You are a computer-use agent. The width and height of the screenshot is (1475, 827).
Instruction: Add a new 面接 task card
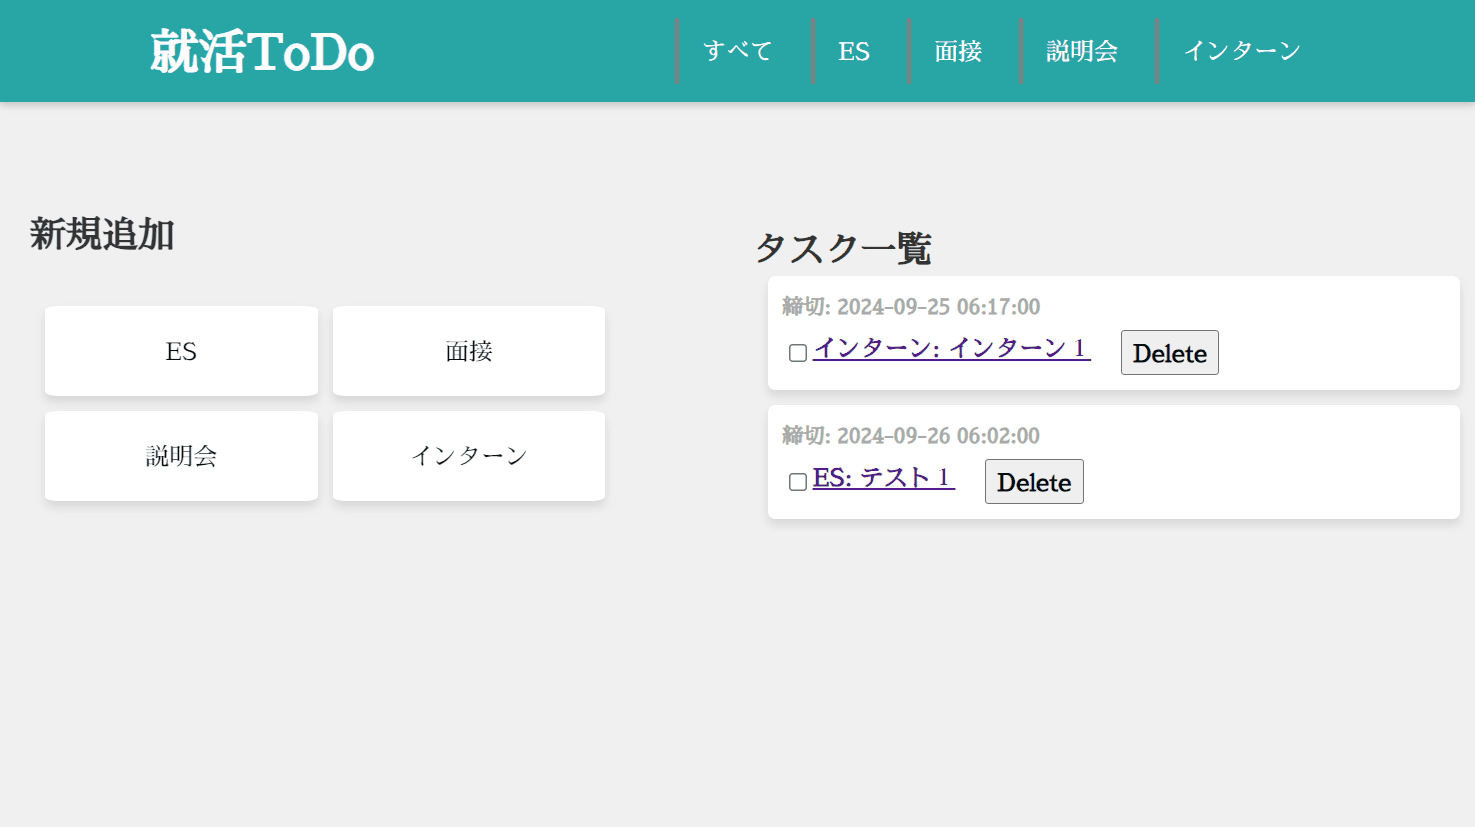[x=469, y=351]
